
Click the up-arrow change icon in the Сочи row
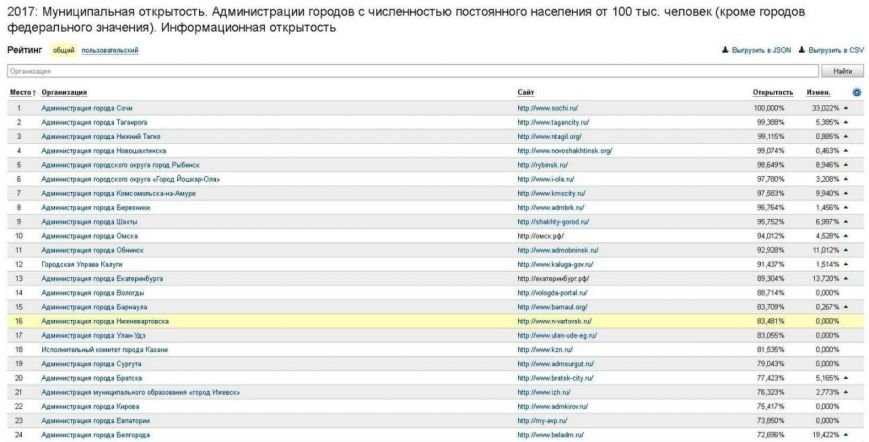coord(846,106)
